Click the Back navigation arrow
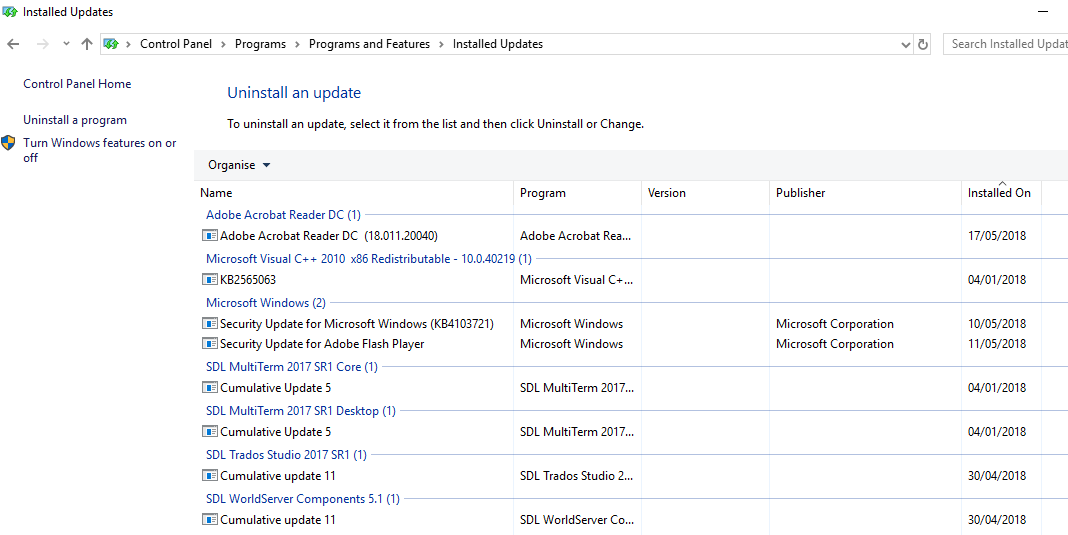1068x535 pixels. pos(13,44)
